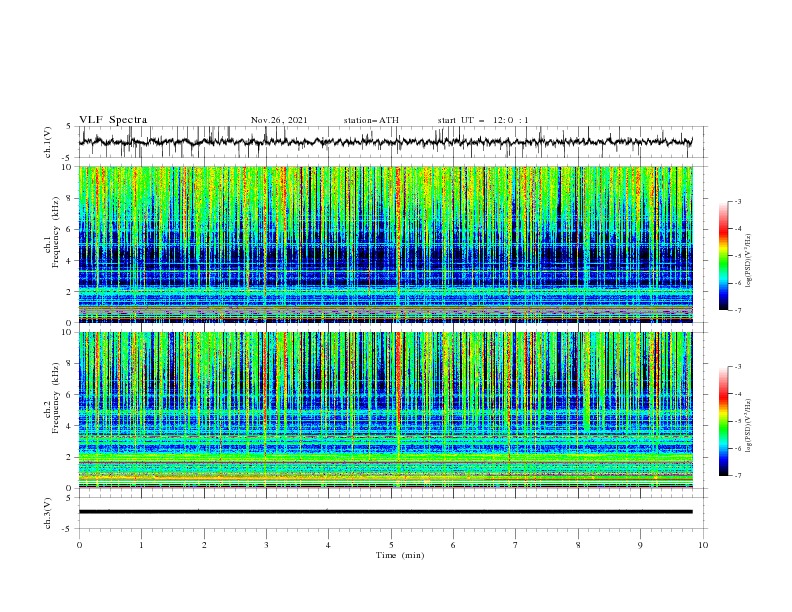Click the ch.1 Frequency (kHz) axis label
This screenshot has height=612, width=792.
click(x=52, y=232)
